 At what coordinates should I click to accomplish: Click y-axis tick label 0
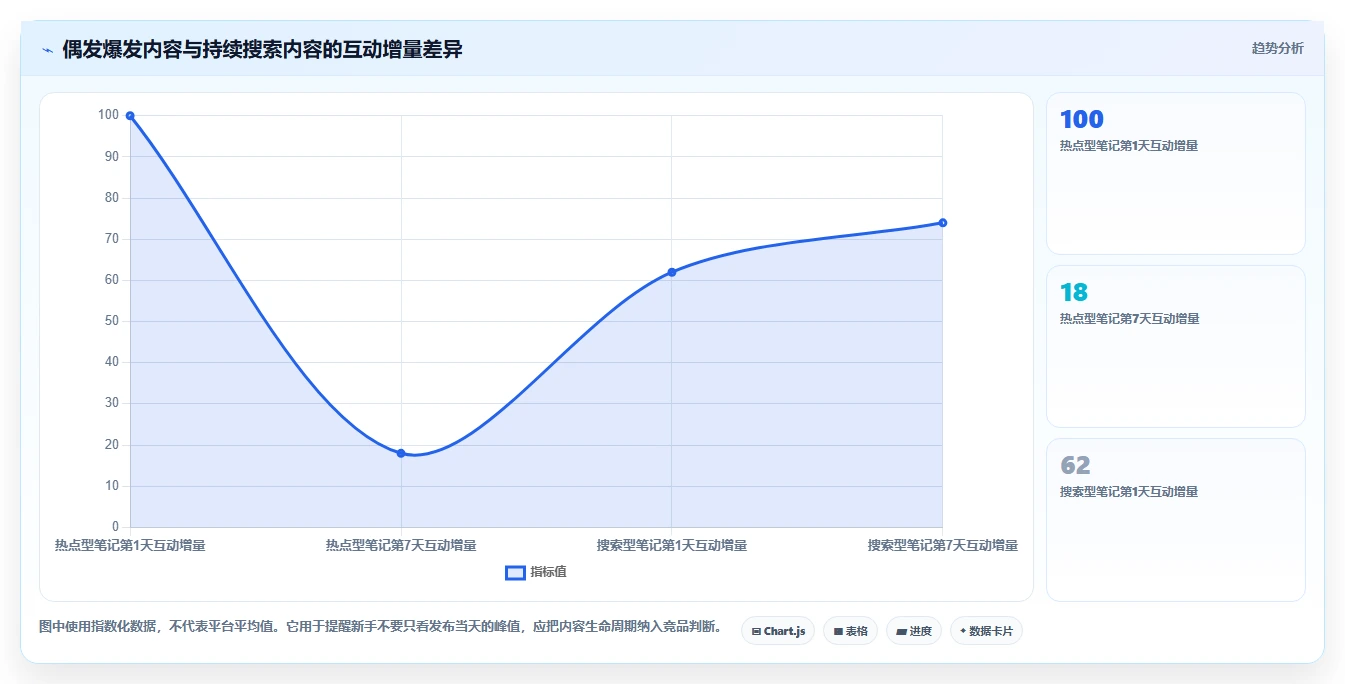(116, 527)
